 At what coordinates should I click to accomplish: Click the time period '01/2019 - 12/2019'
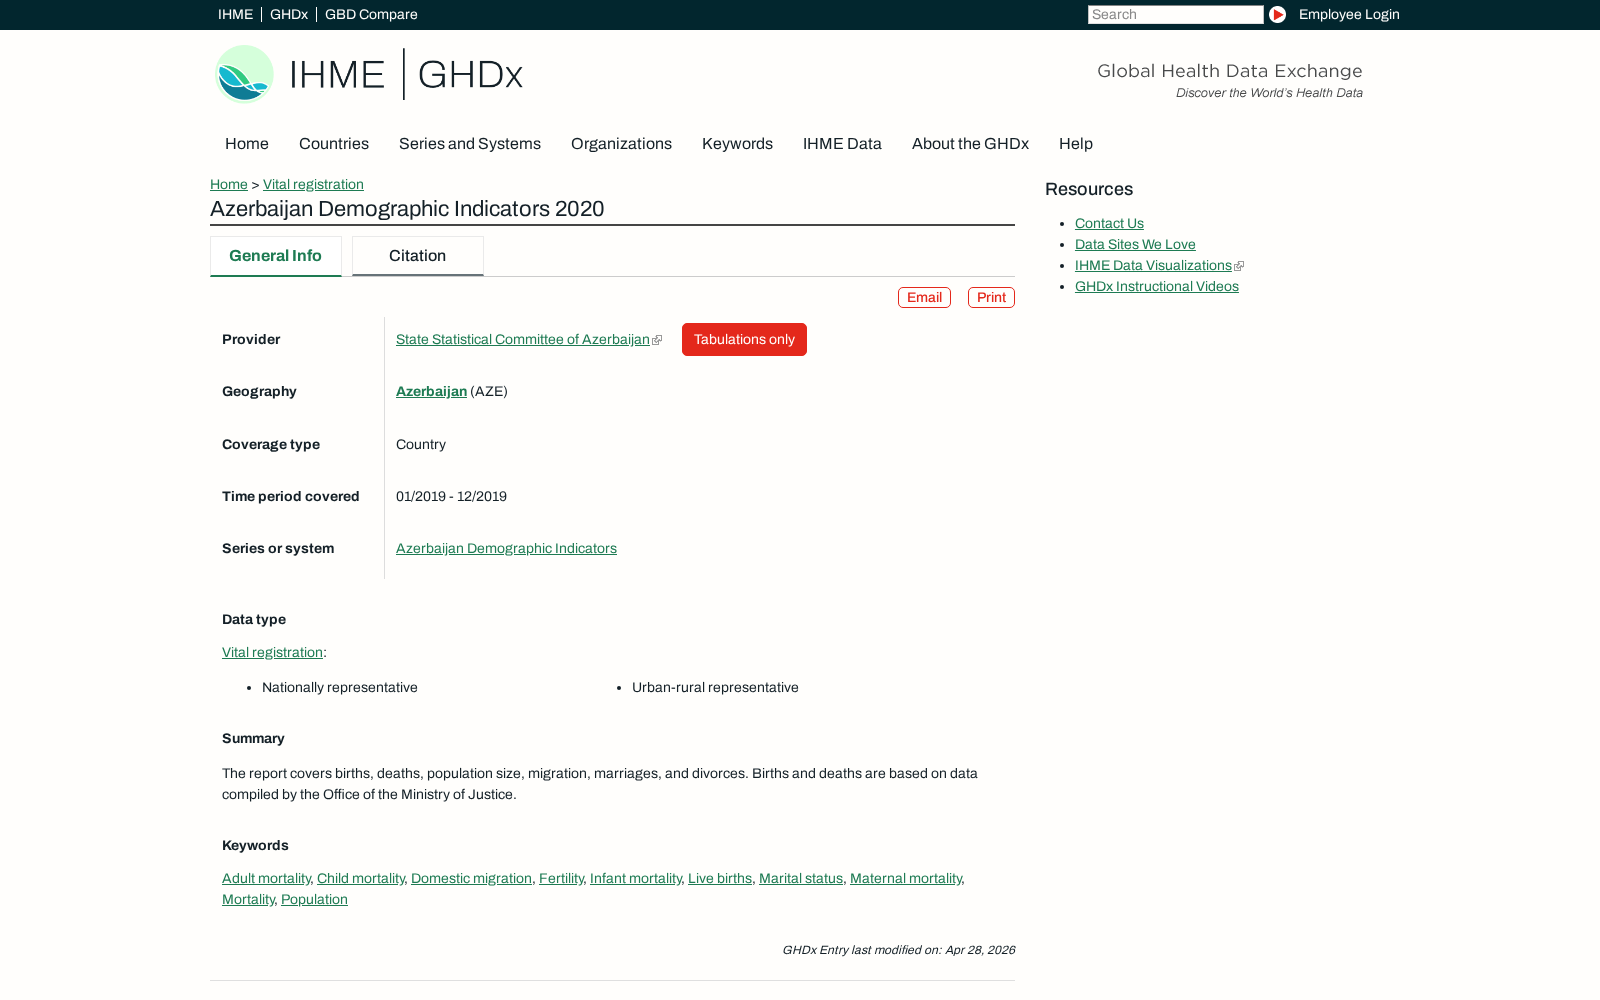451,497
